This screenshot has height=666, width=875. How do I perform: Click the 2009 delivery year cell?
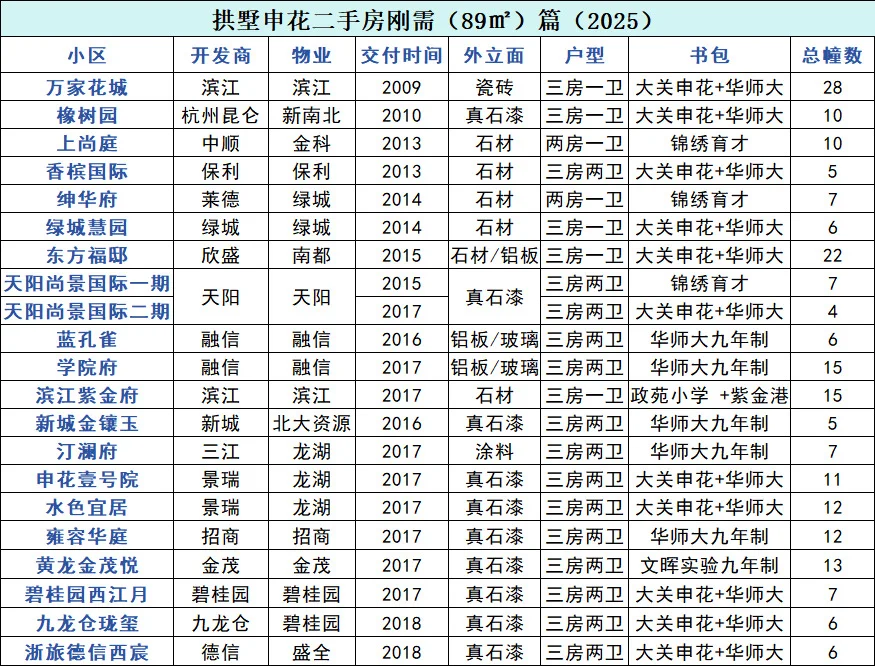coord(402,87)
